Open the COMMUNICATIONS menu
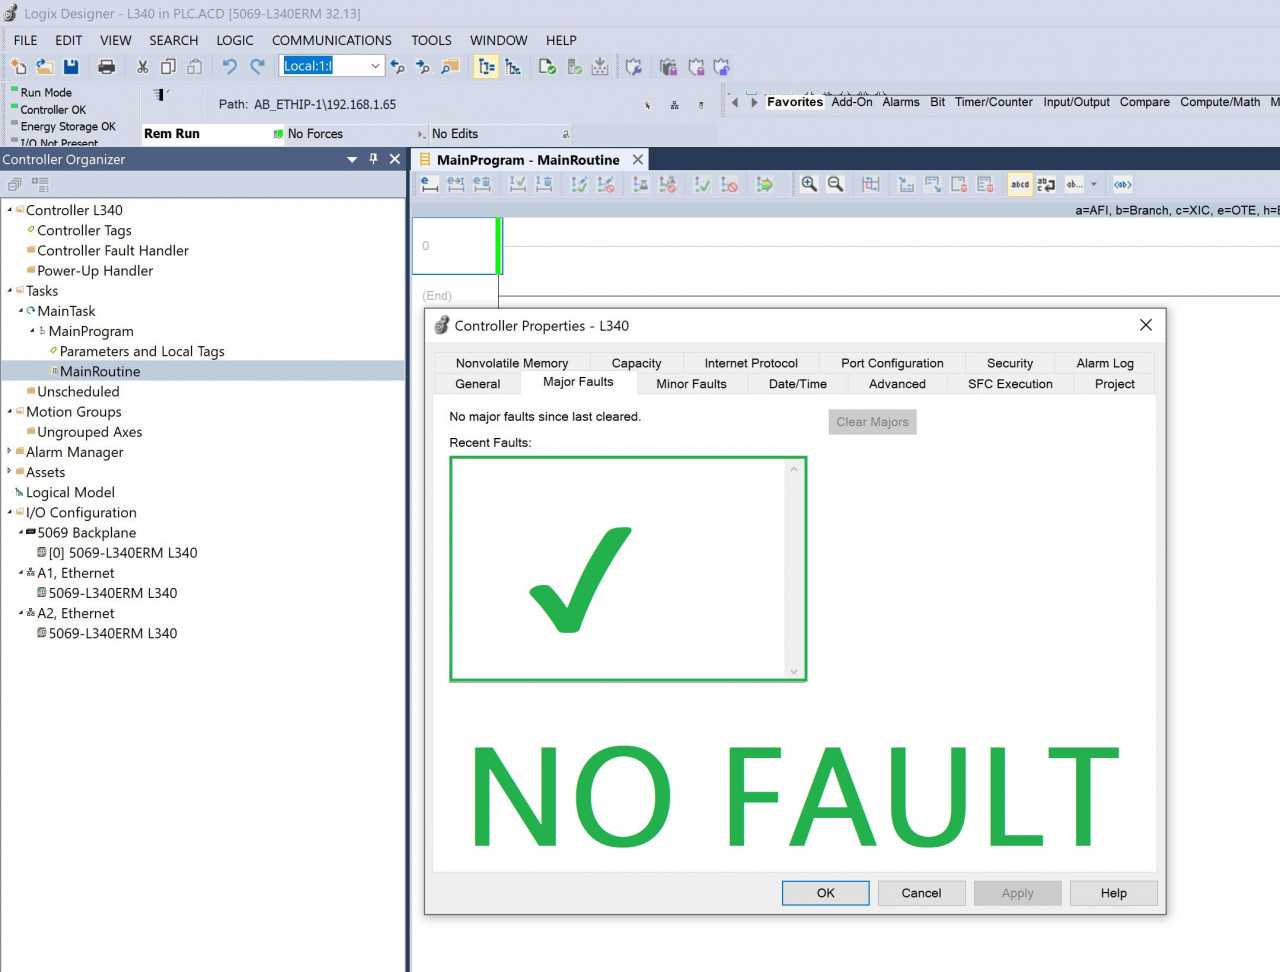 pos(331,40)
